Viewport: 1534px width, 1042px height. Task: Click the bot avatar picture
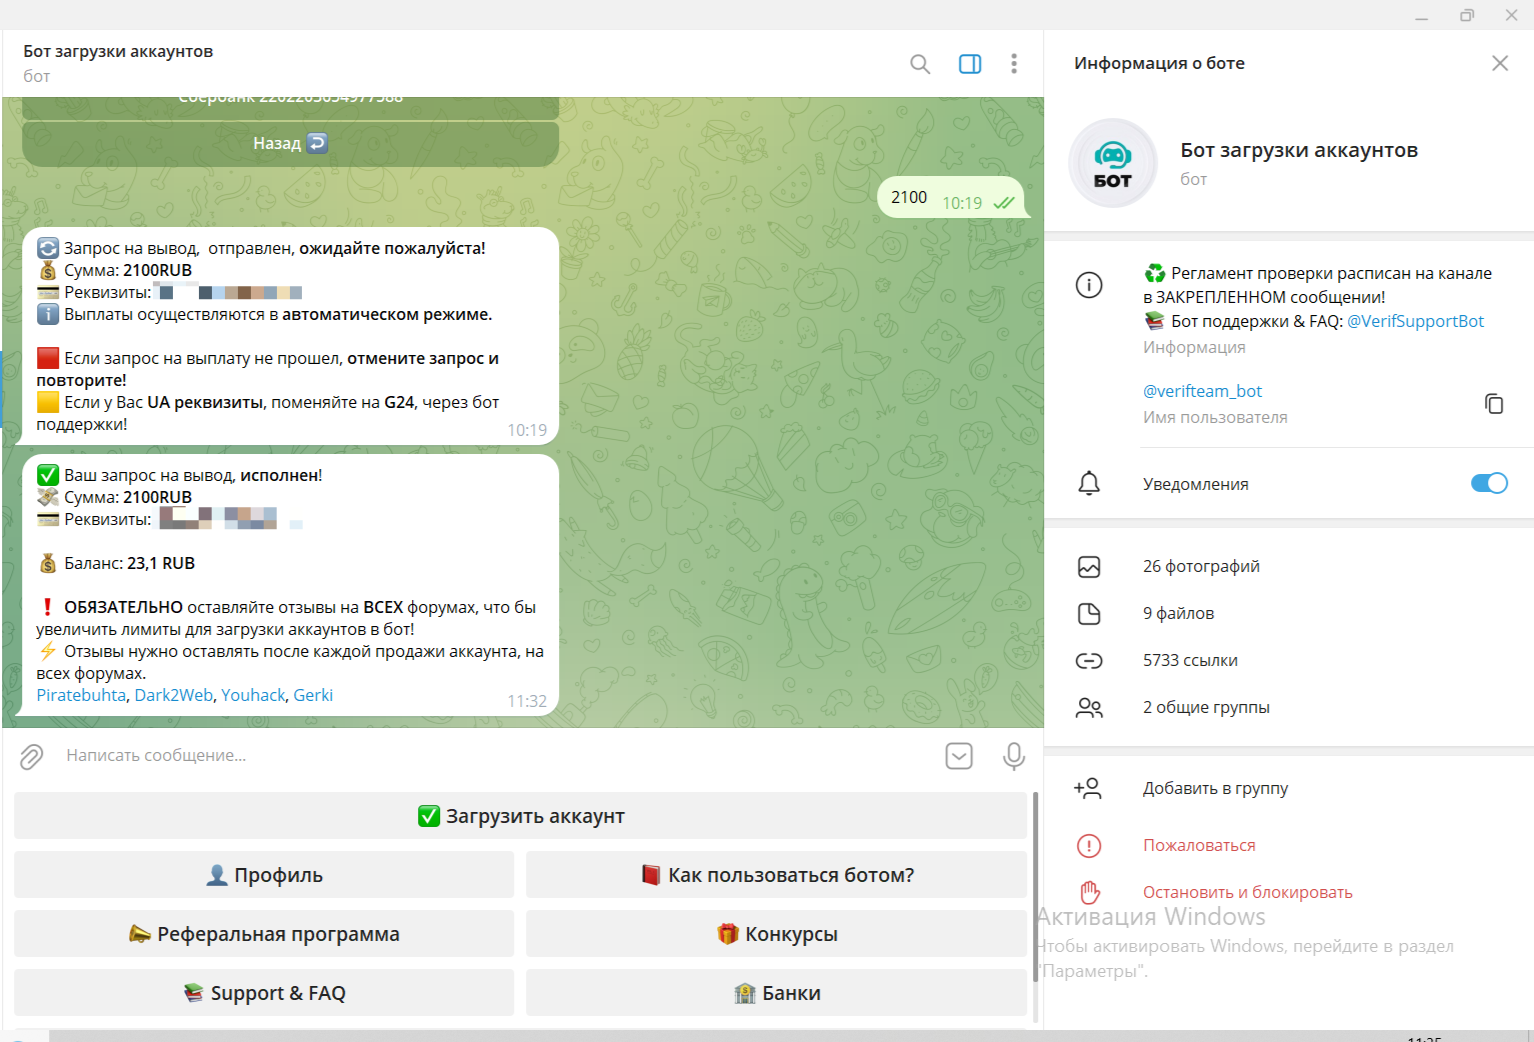[x=1112, y=163]
